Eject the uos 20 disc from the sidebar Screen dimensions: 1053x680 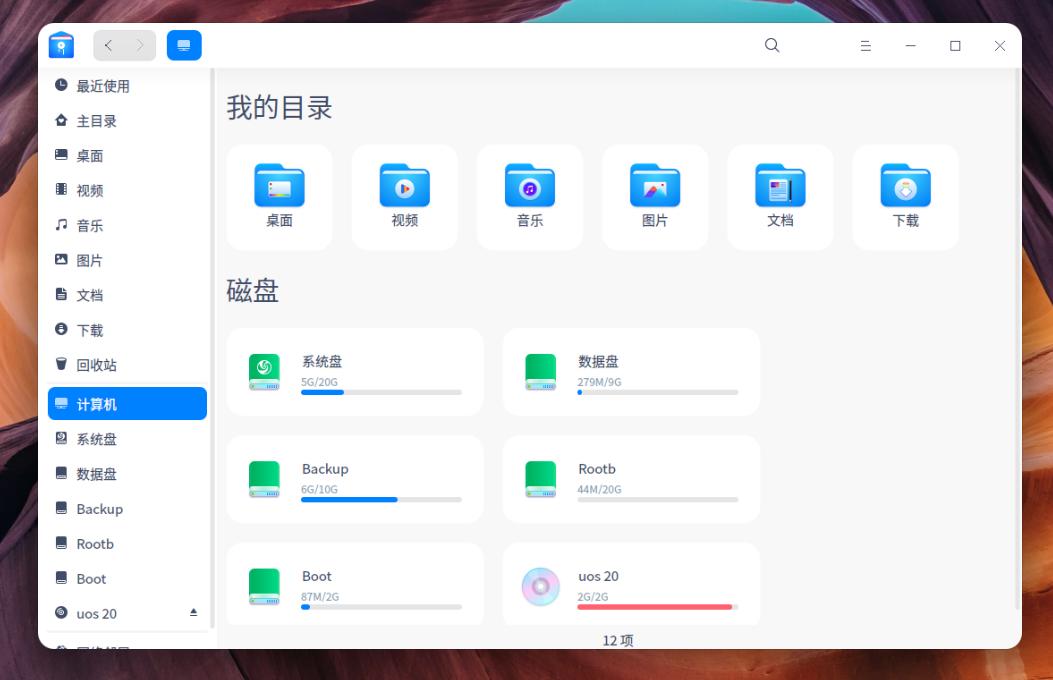[x=194, y=613]
